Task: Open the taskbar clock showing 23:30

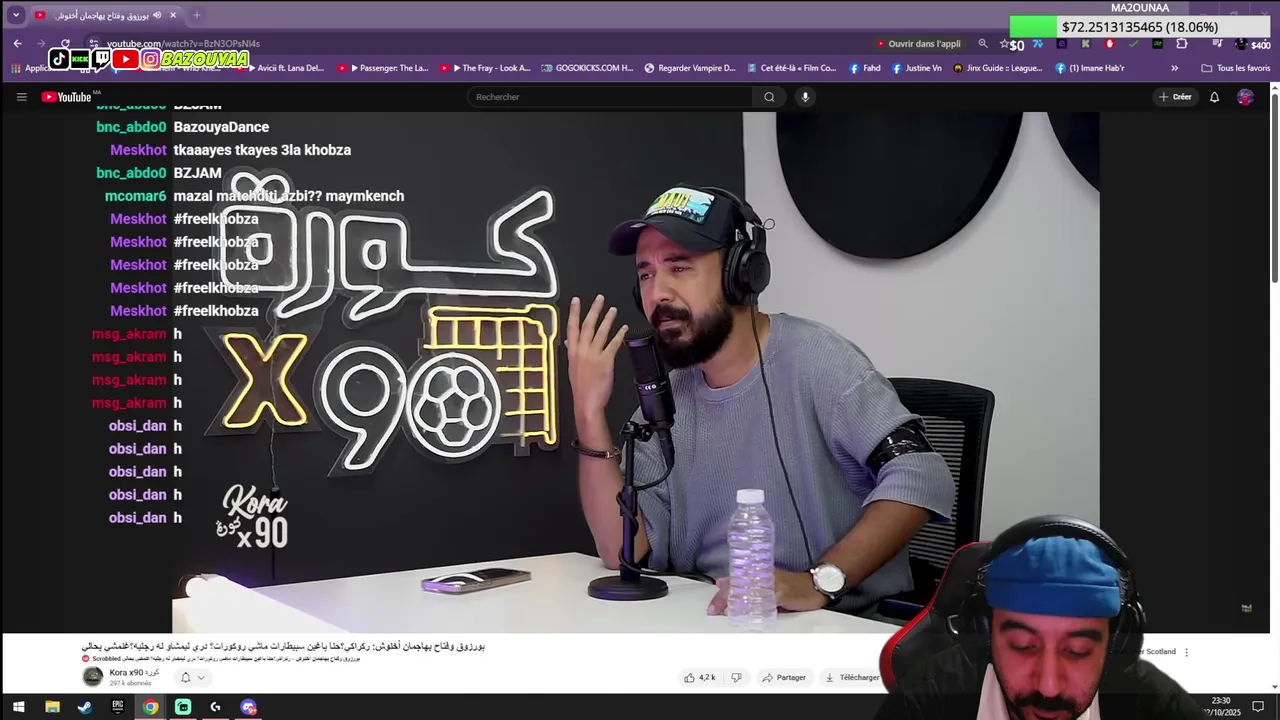Action: click(1221, 706)
